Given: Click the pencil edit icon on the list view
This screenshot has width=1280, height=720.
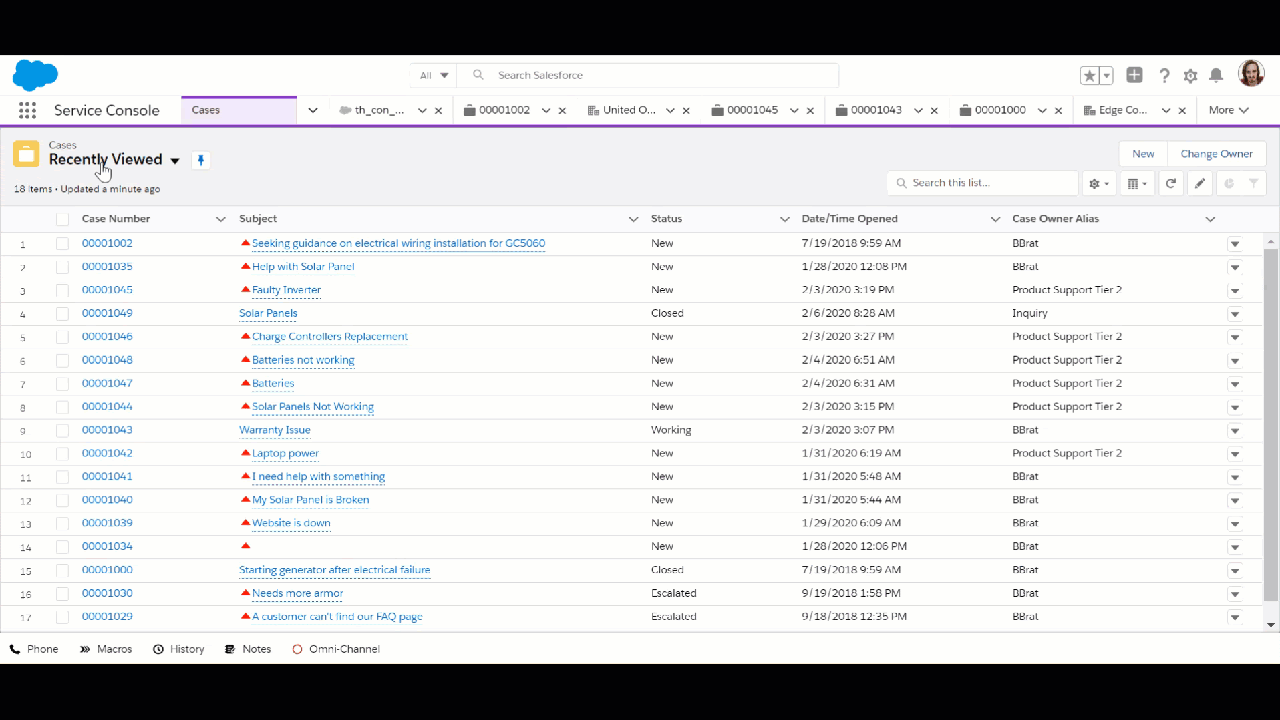Looking at the screenshot, I should 1200,183.
